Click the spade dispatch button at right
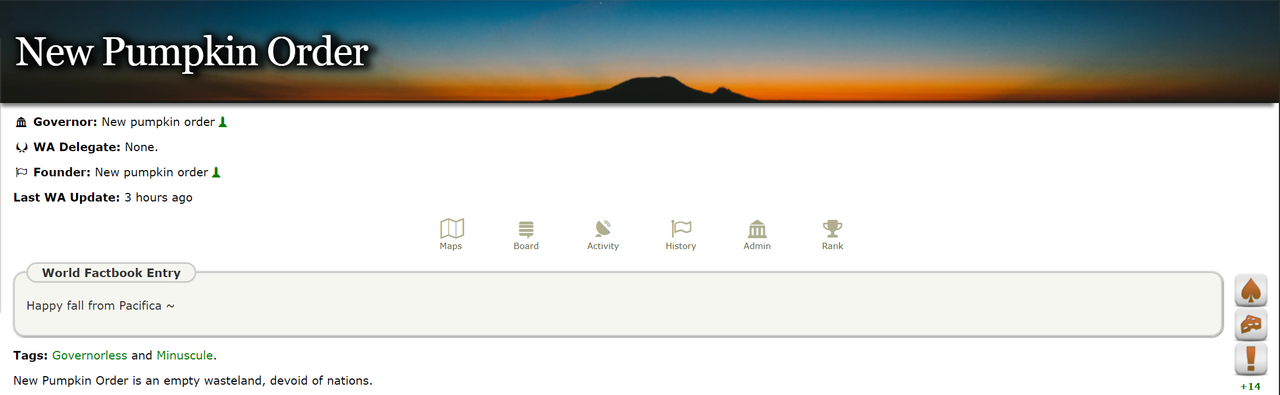The width and height of the screenshot is (1280, 395). tap(1250, 291)
